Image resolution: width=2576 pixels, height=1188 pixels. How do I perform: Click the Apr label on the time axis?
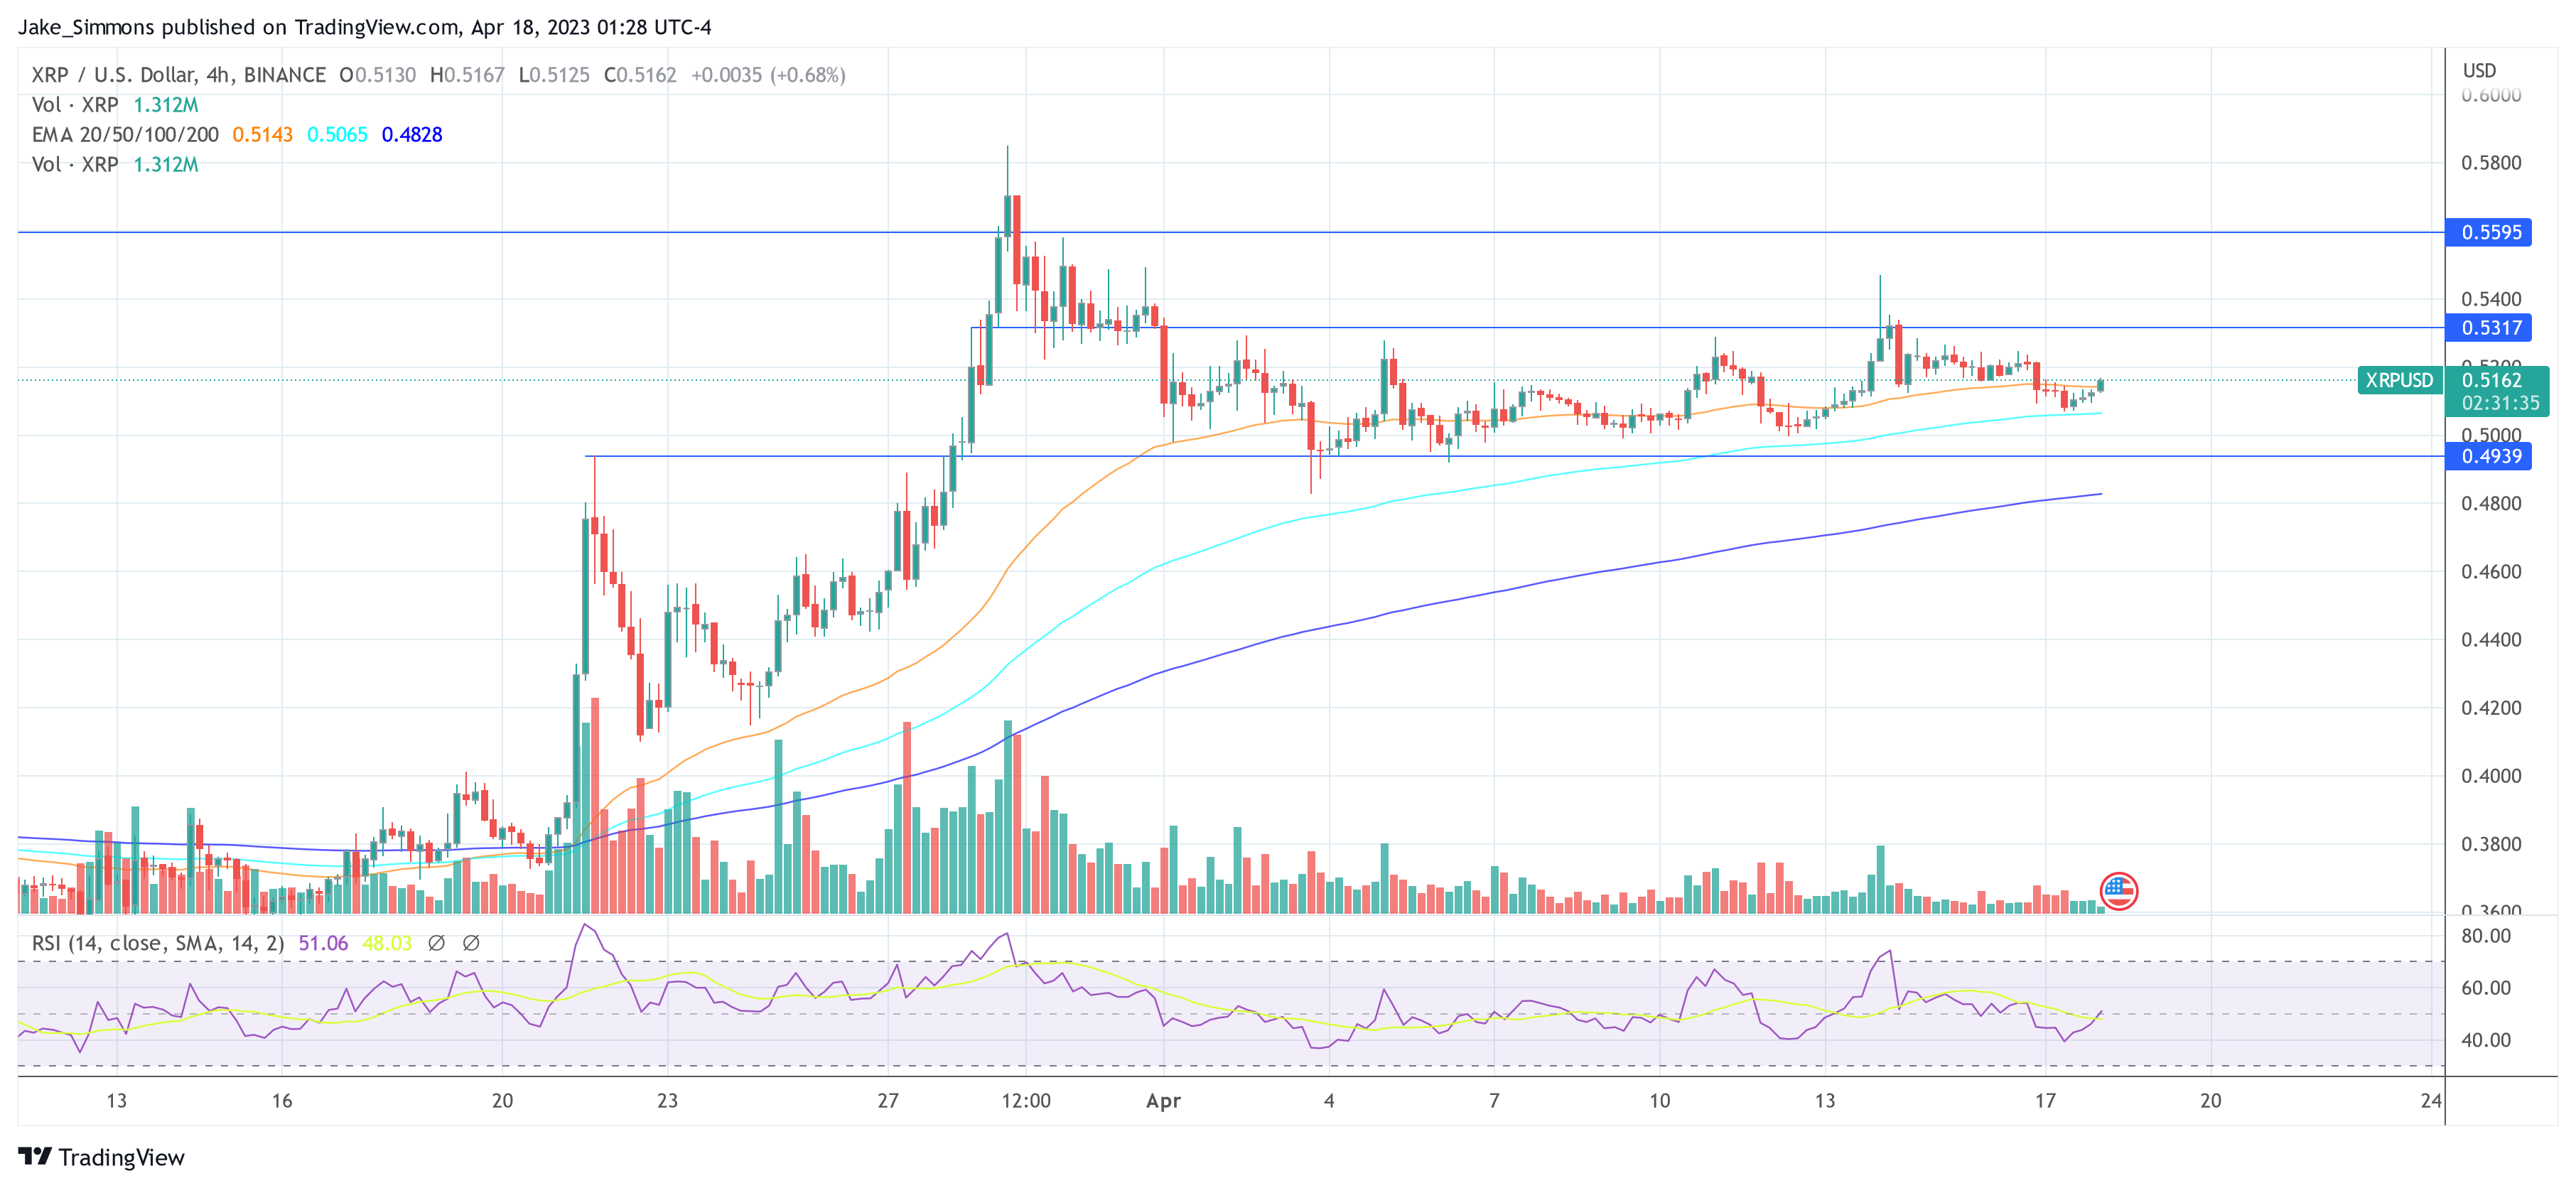tap(1163, 1101)
